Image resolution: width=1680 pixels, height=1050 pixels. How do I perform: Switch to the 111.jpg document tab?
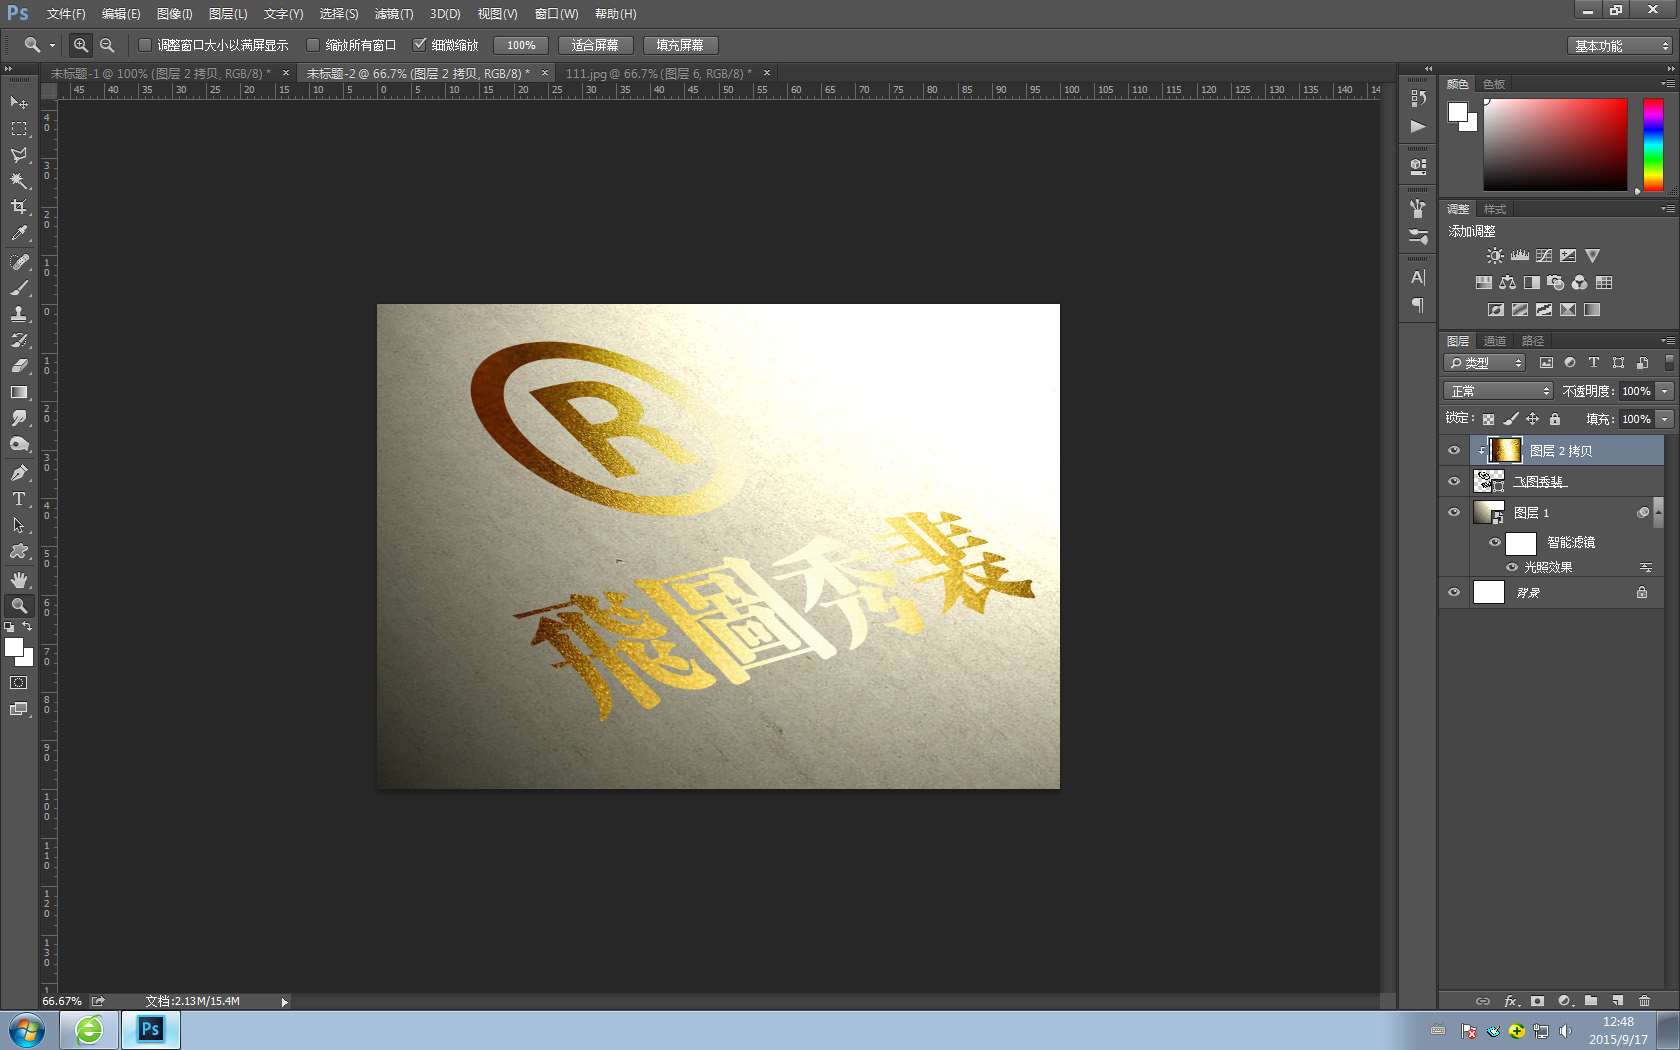pyautogui.click(x=658, y=73)
